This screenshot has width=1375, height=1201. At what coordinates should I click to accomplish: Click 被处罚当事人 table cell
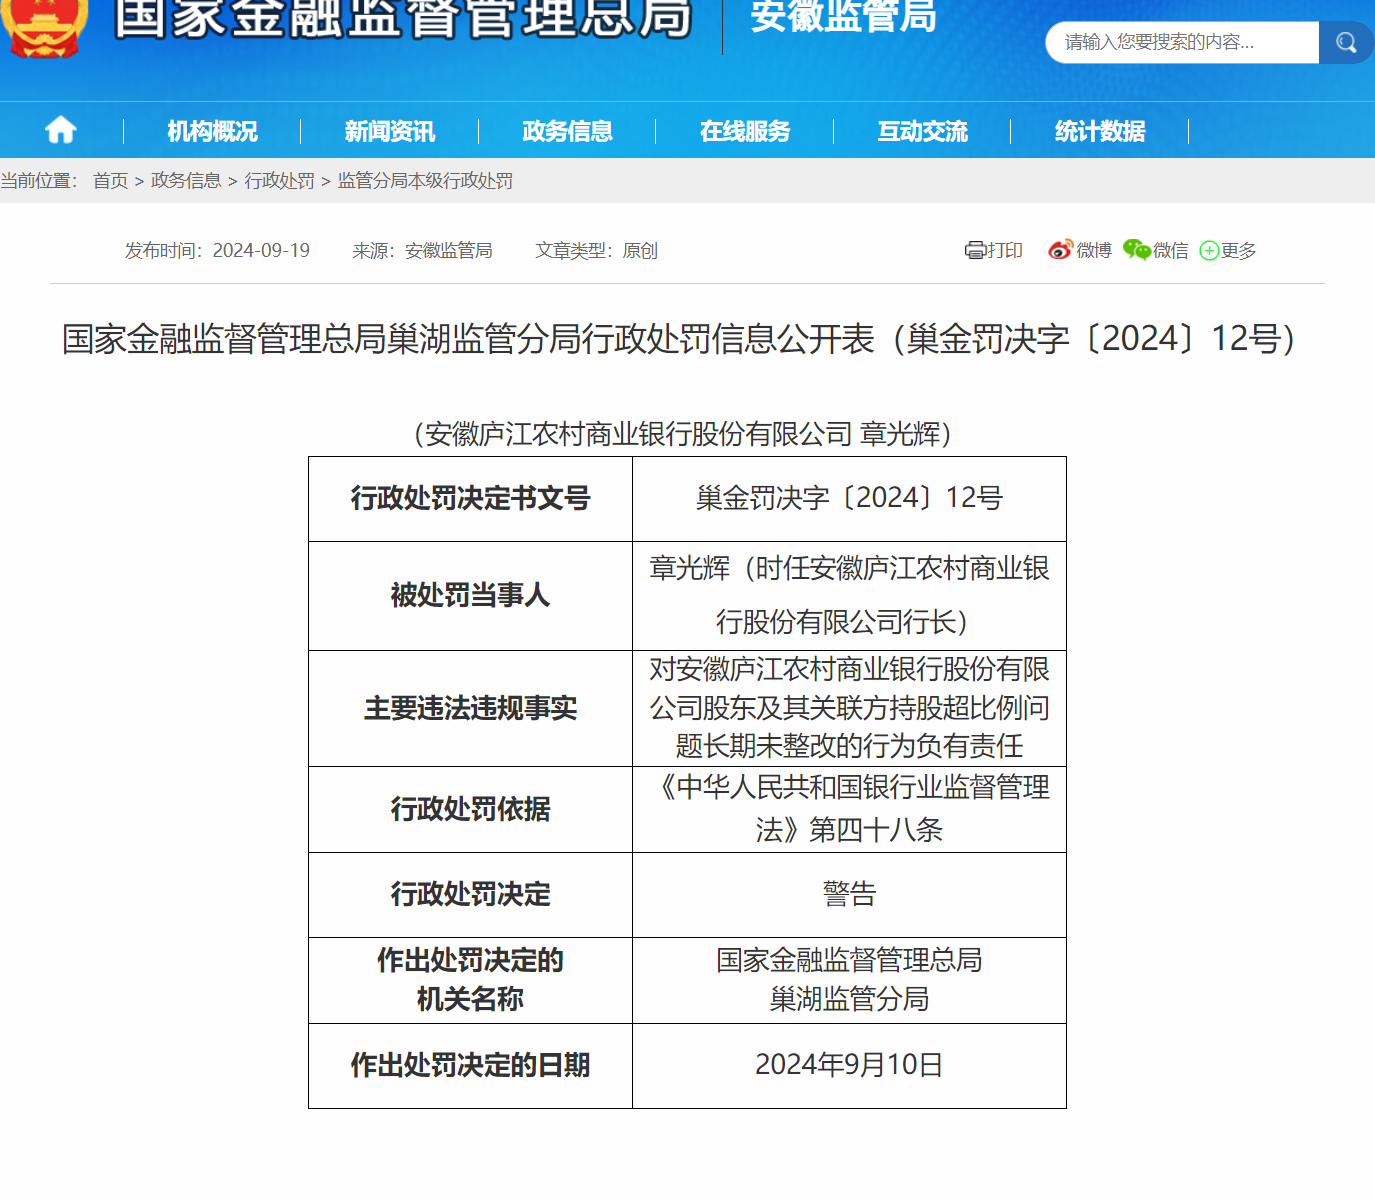pyautogui.click(x=470, y=596)
